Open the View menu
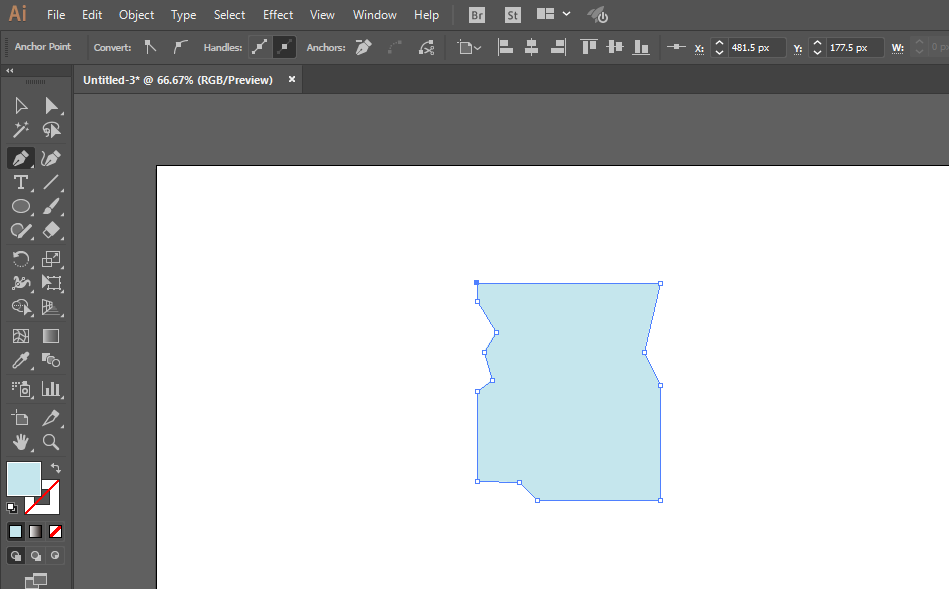Image resolution: width=949 pixels, height=589 pixels. [x=322, y=15]
